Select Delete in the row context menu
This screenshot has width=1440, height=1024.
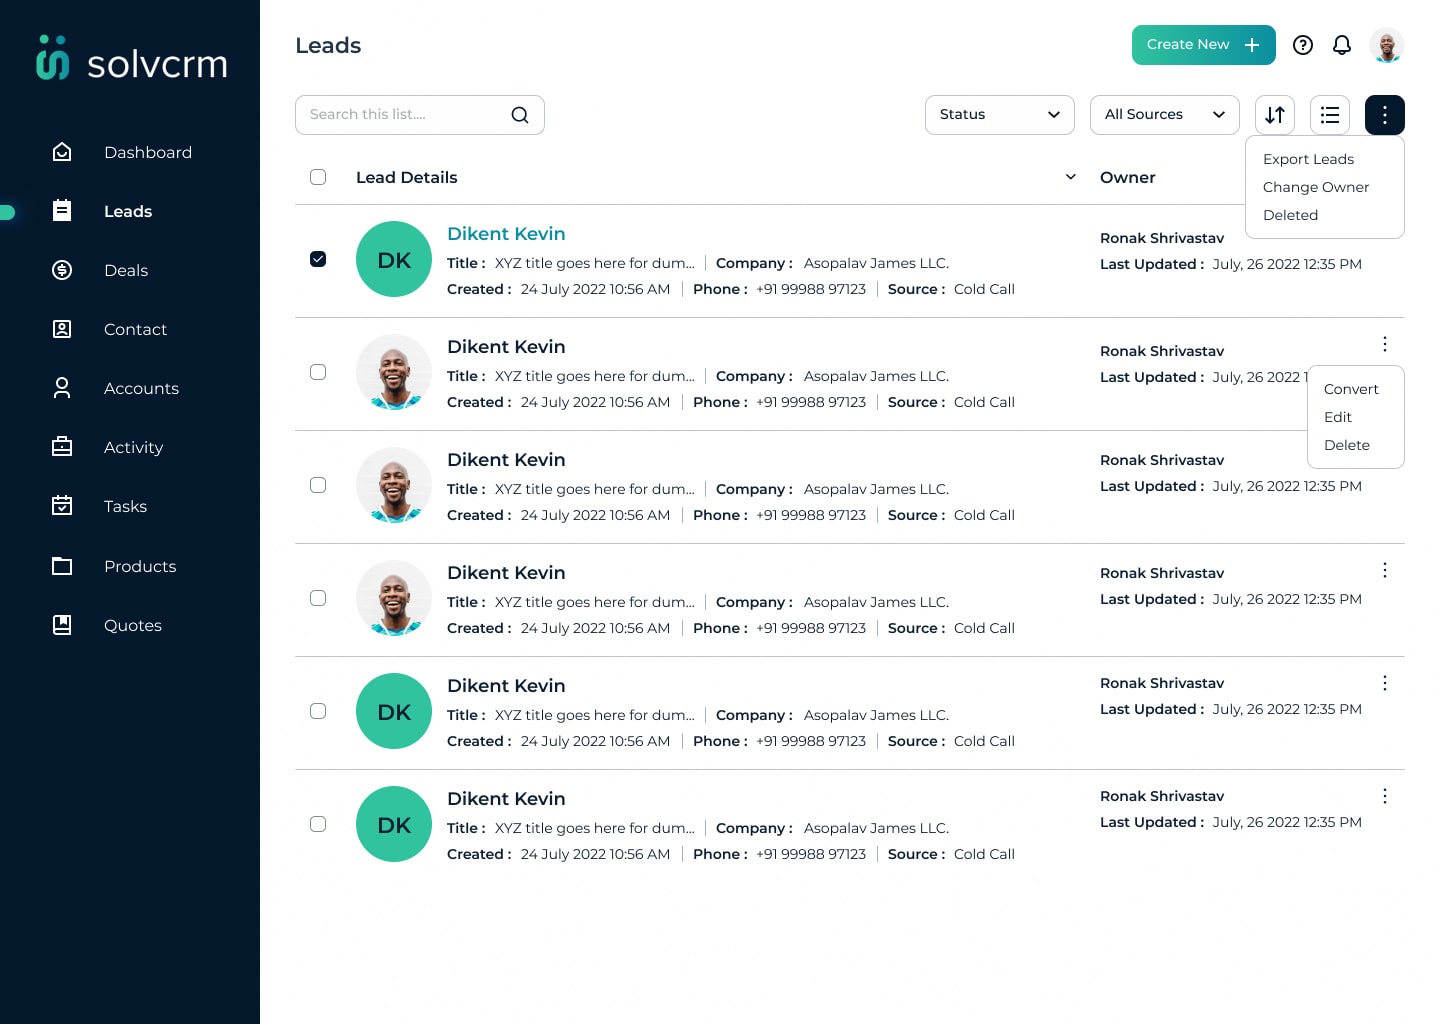click(x=1347, y=445)
